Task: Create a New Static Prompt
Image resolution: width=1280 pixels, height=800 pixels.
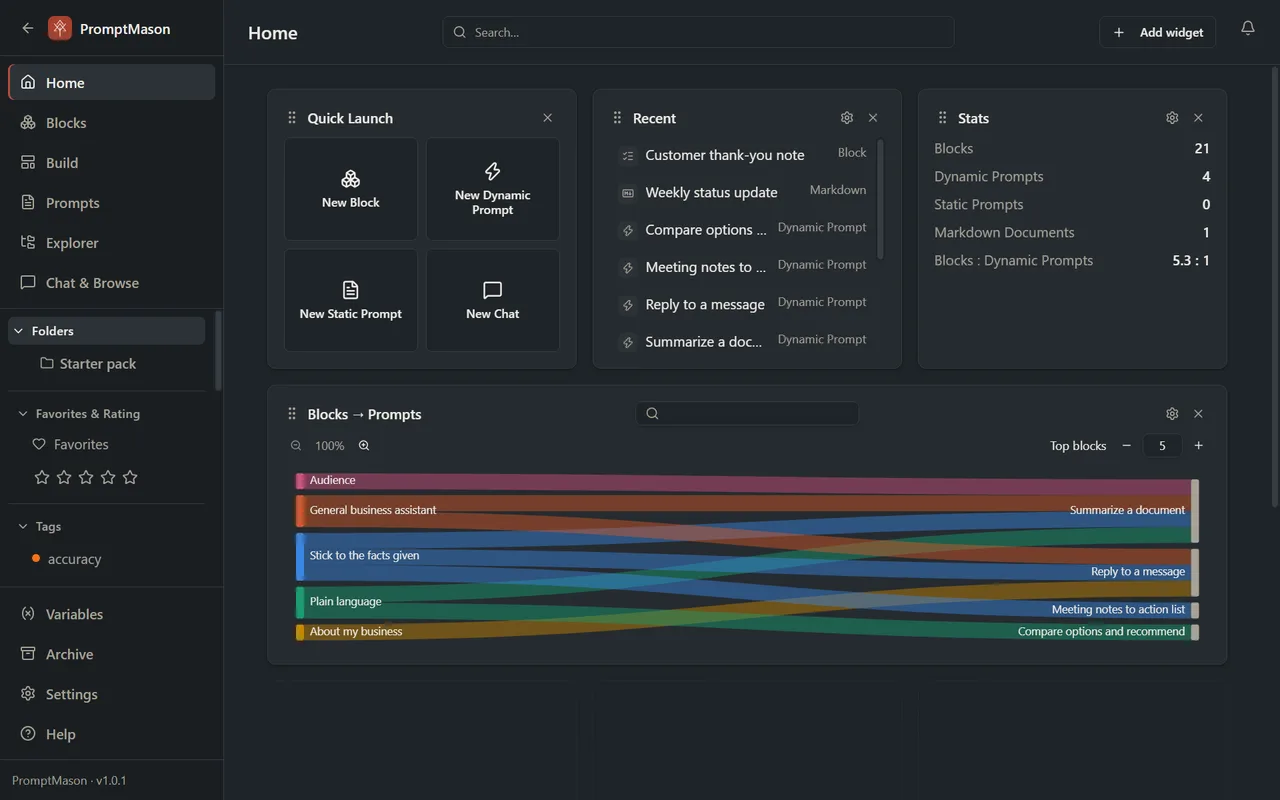Action: coord(351,300)
